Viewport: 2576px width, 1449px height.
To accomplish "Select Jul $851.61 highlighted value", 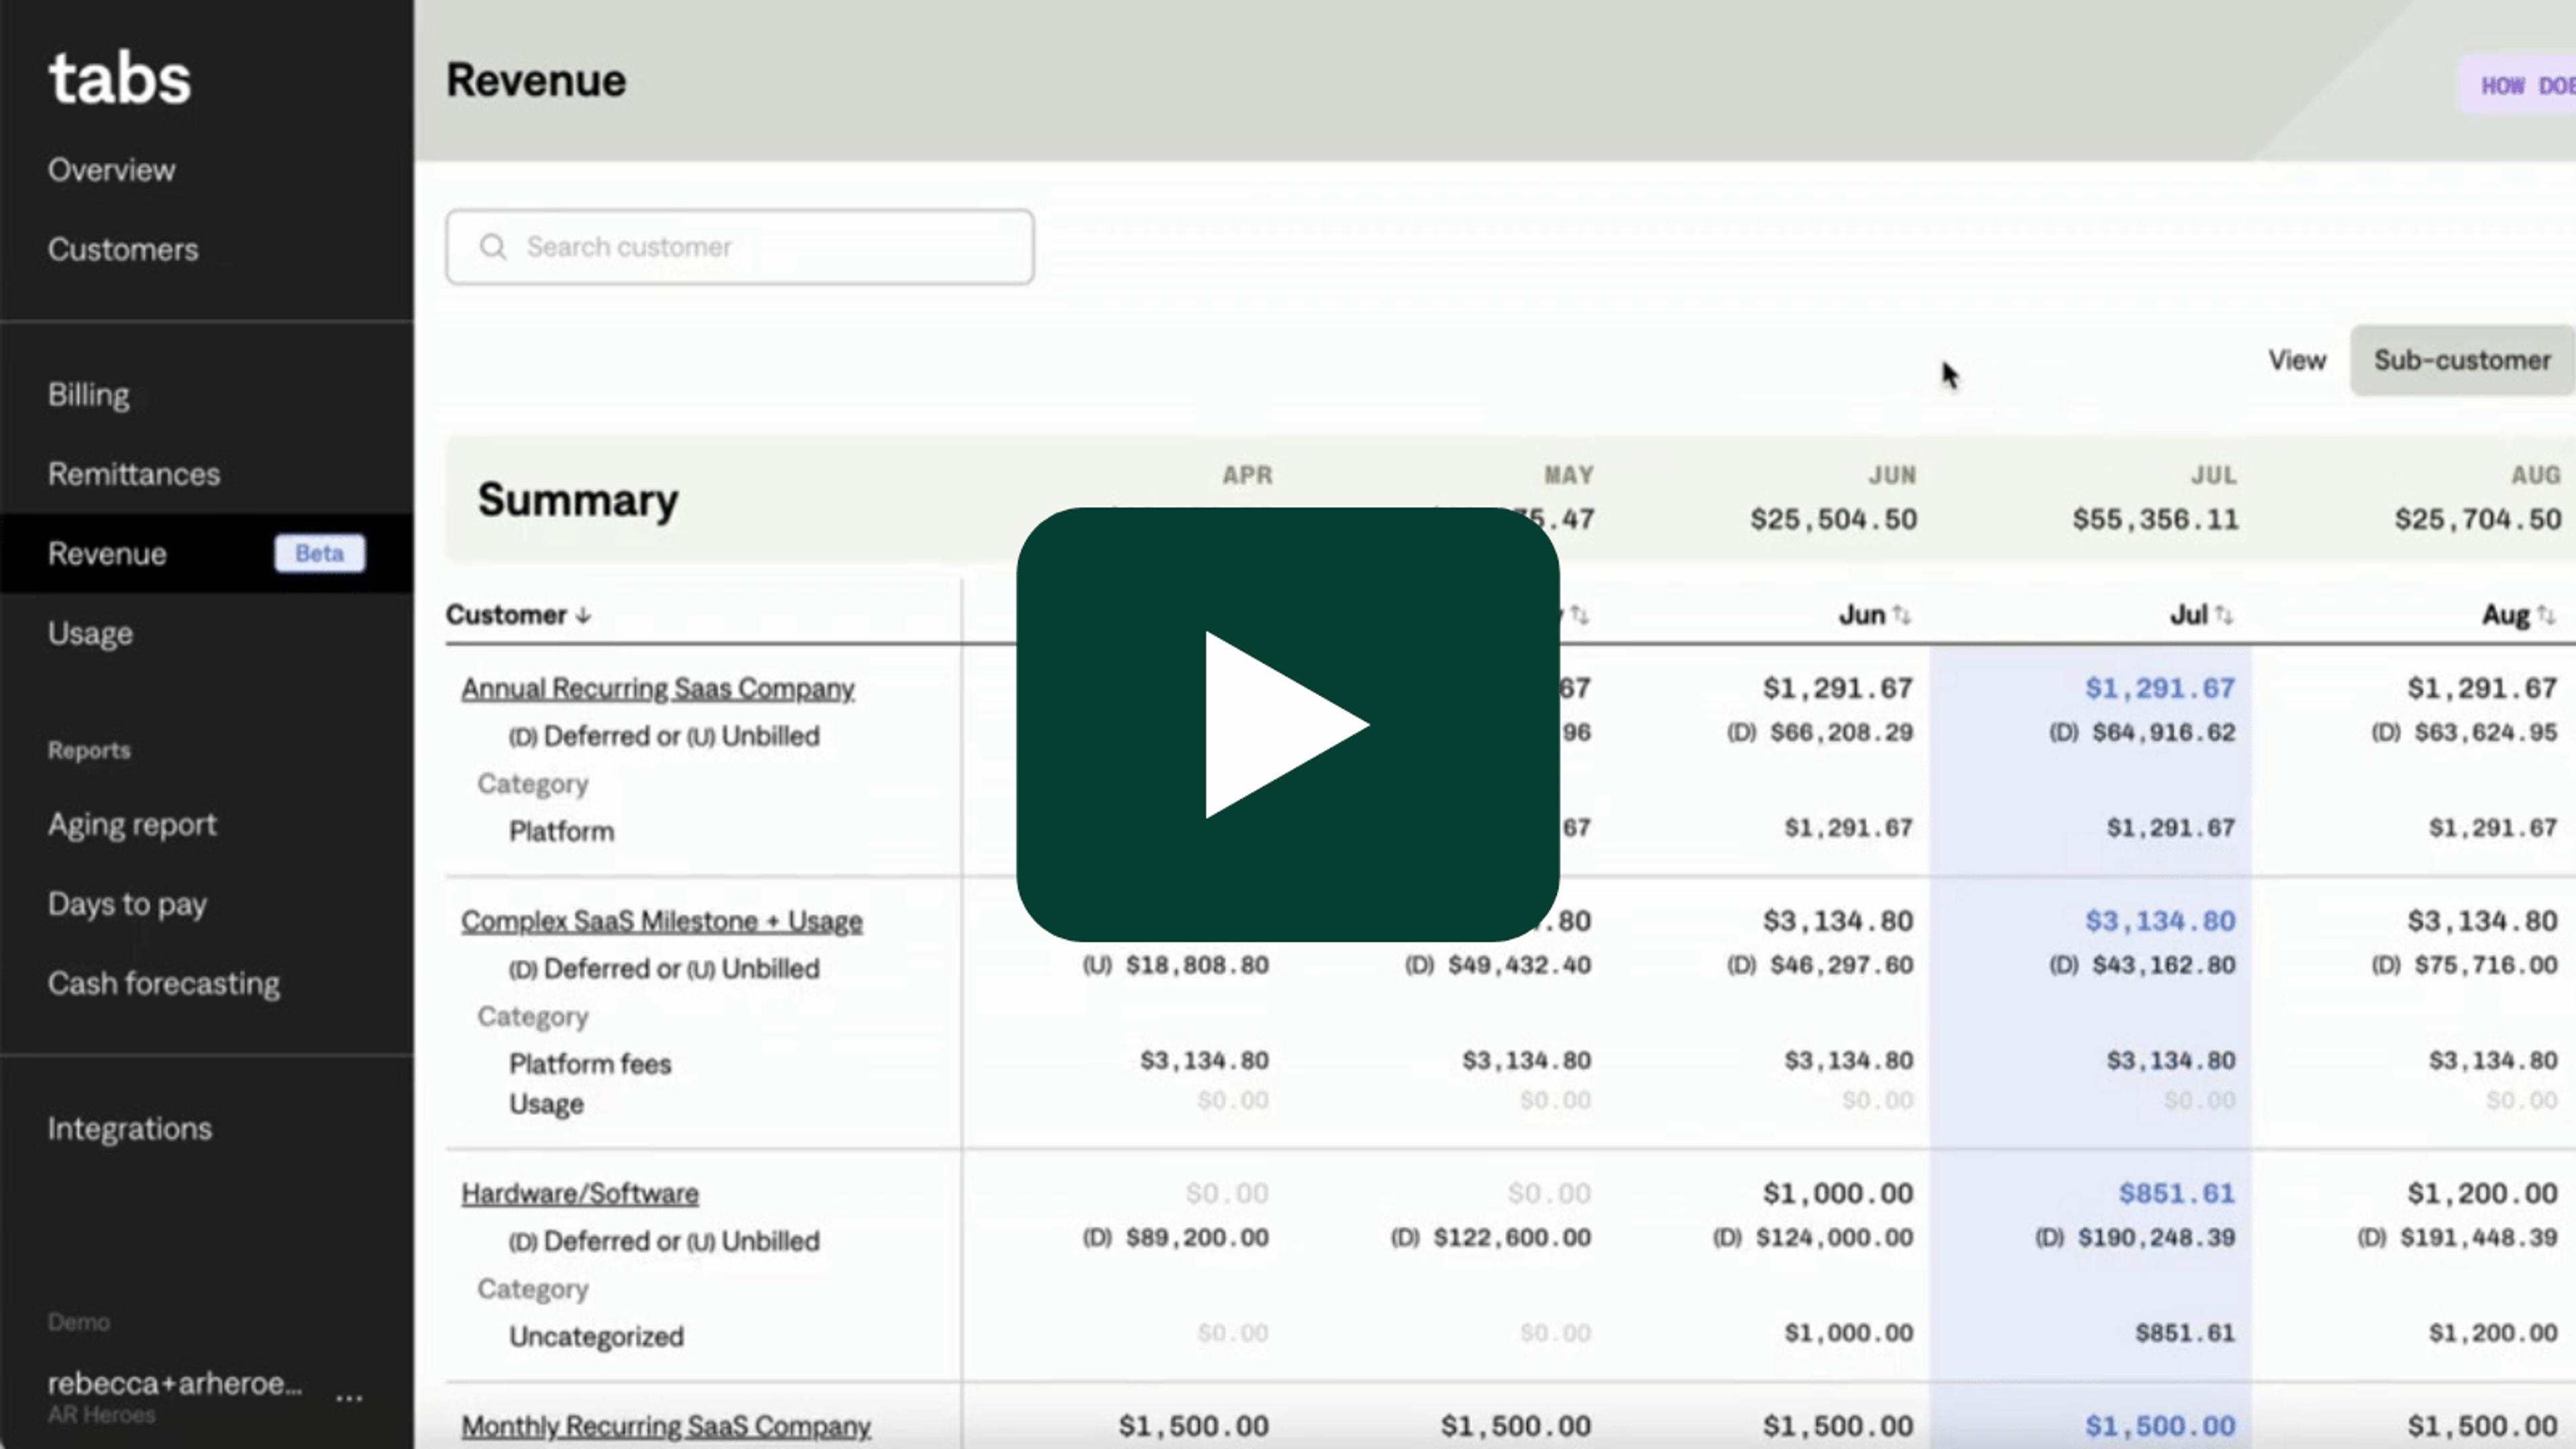I will click(2177, 1194).
